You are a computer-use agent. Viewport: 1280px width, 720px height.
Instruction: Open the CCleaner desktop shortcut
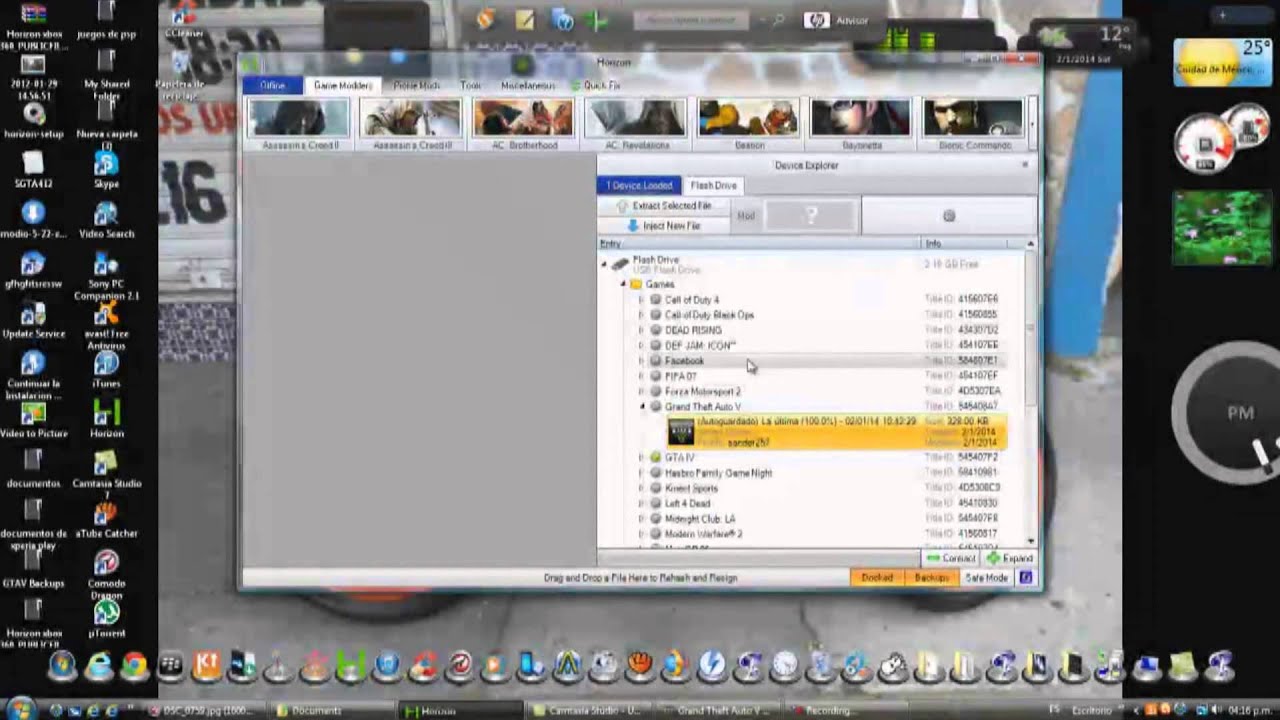tap(184, 20)
